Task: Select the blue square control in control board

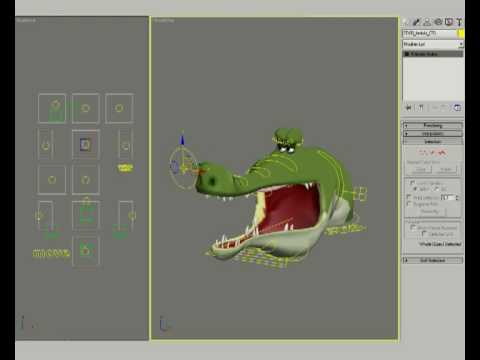Action: point(85,144)
